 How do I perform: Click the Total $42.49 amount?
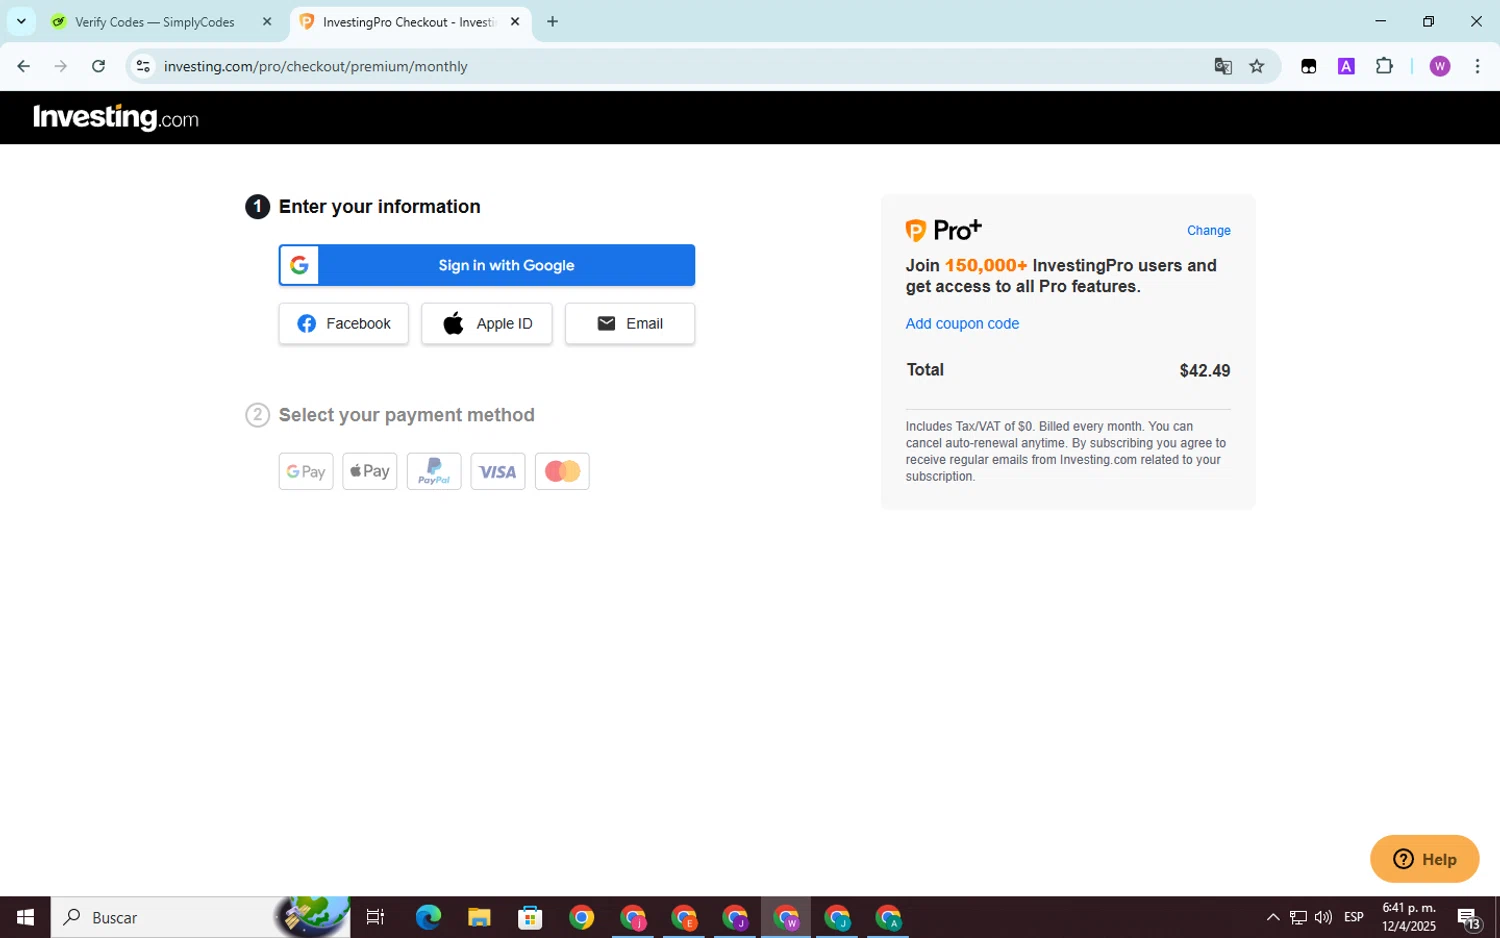click(1205, 370)
